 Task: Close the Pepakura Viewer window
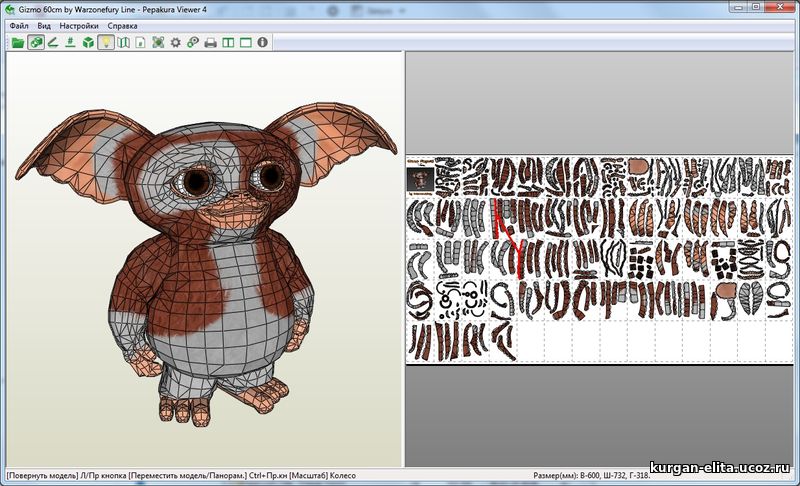click(x=781, y=7)
